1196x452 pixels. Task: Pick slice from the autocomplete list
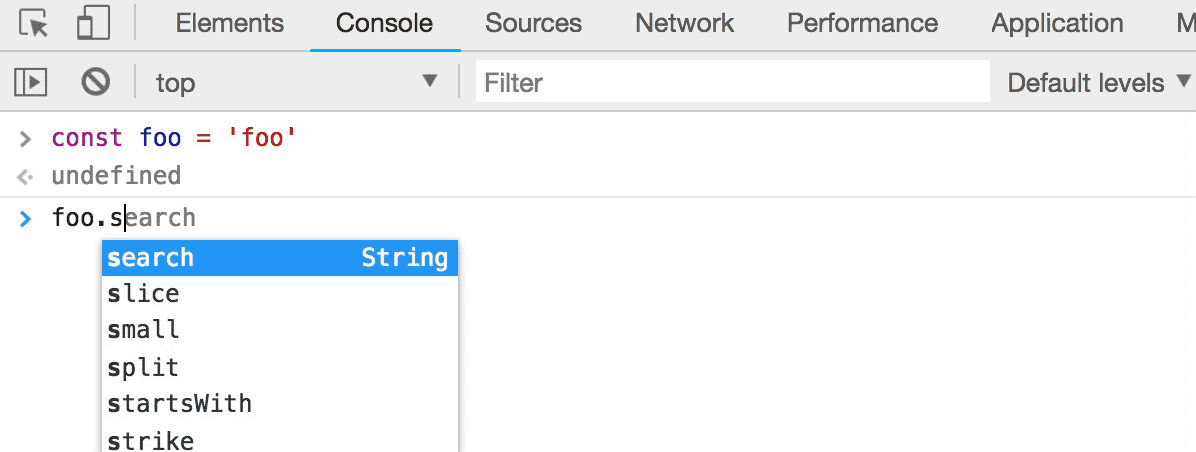point(144,294)
